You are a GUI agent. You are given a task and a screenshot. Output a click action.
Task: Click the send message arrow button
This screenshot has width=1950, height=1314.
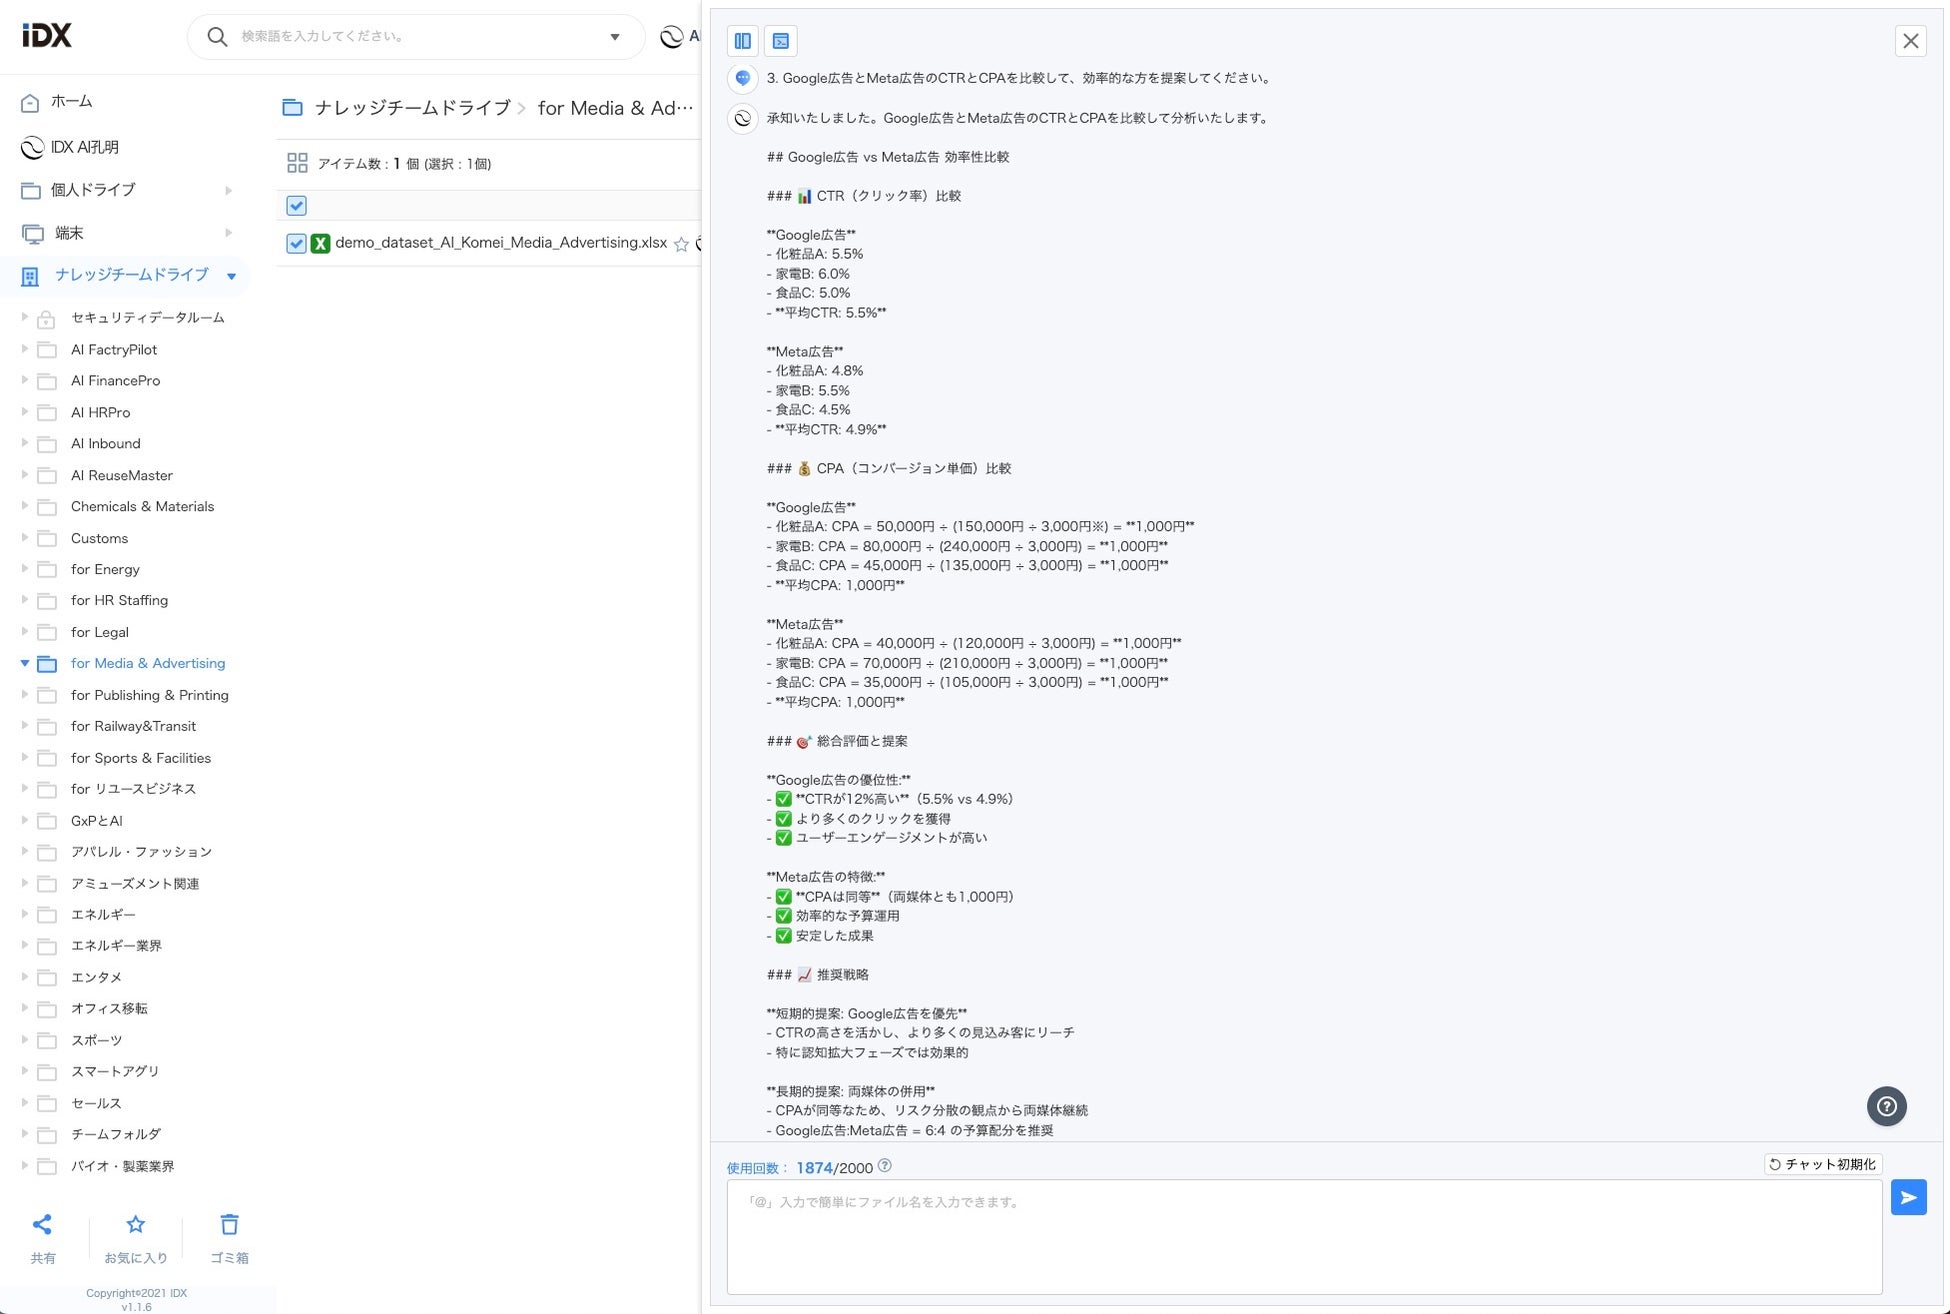click(1908, 1197)
